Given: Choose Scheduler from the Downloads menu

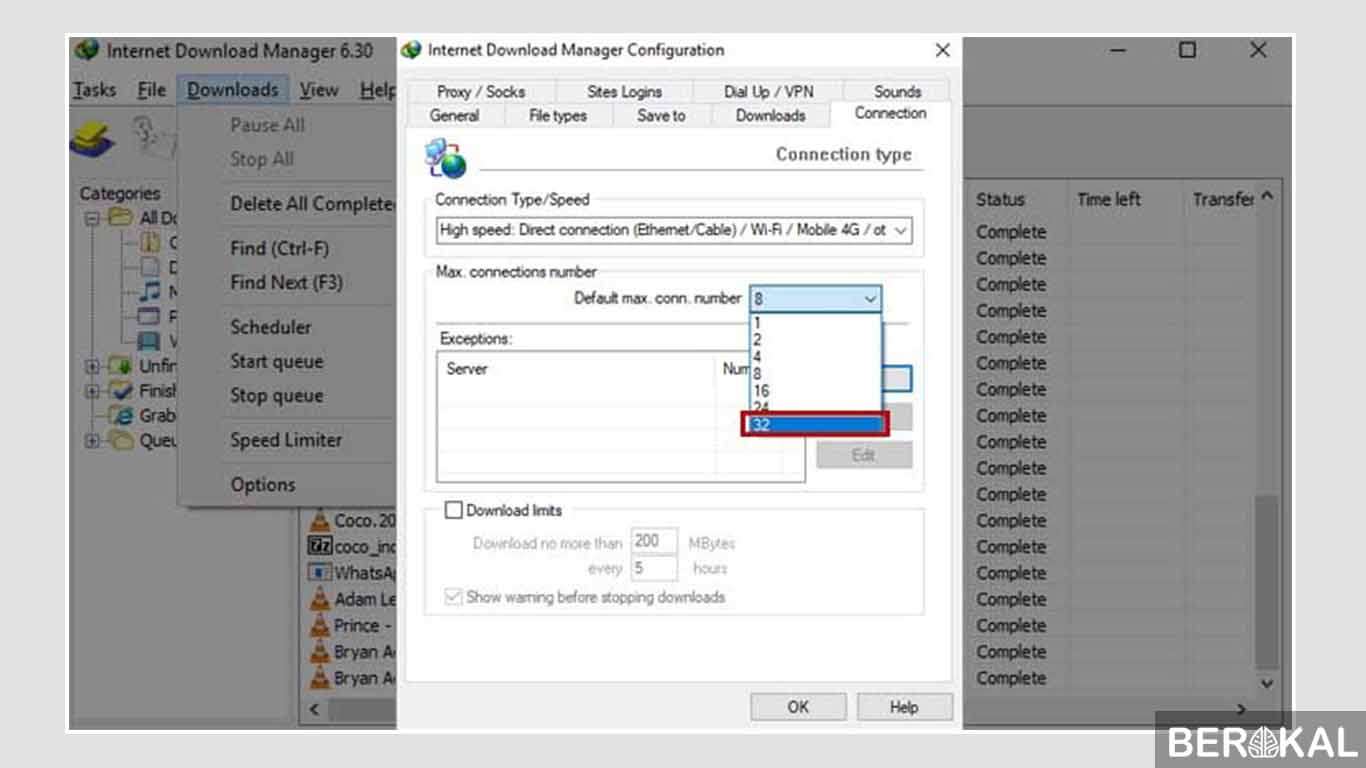Looking at the screenshot, I should [x=271, y=327].
